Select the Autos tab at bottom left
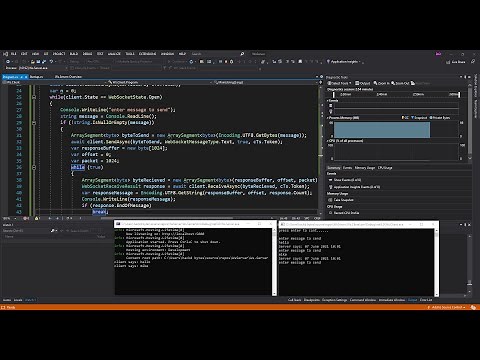This screenshot has width=480, height=360. (x=7, y=300)
